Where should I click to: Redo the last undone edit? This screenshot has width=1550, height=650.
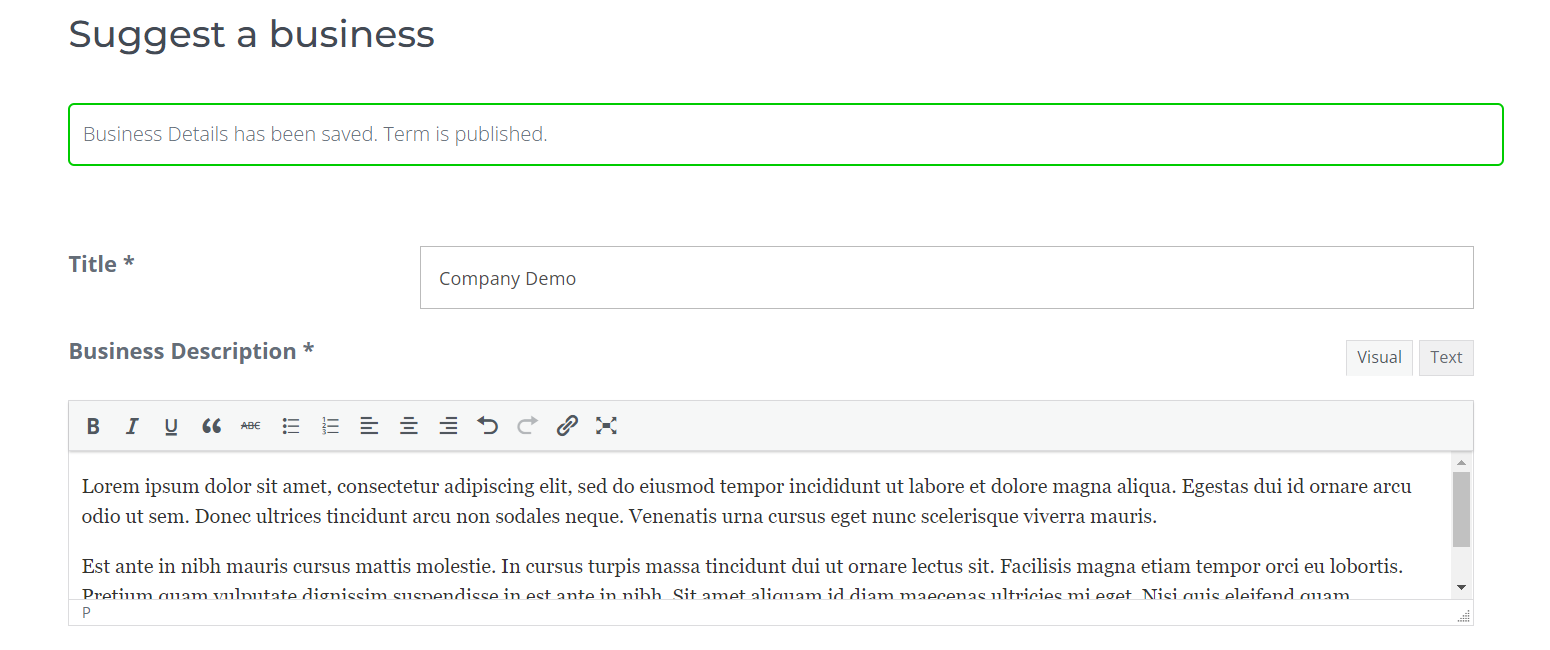[527, 426]
